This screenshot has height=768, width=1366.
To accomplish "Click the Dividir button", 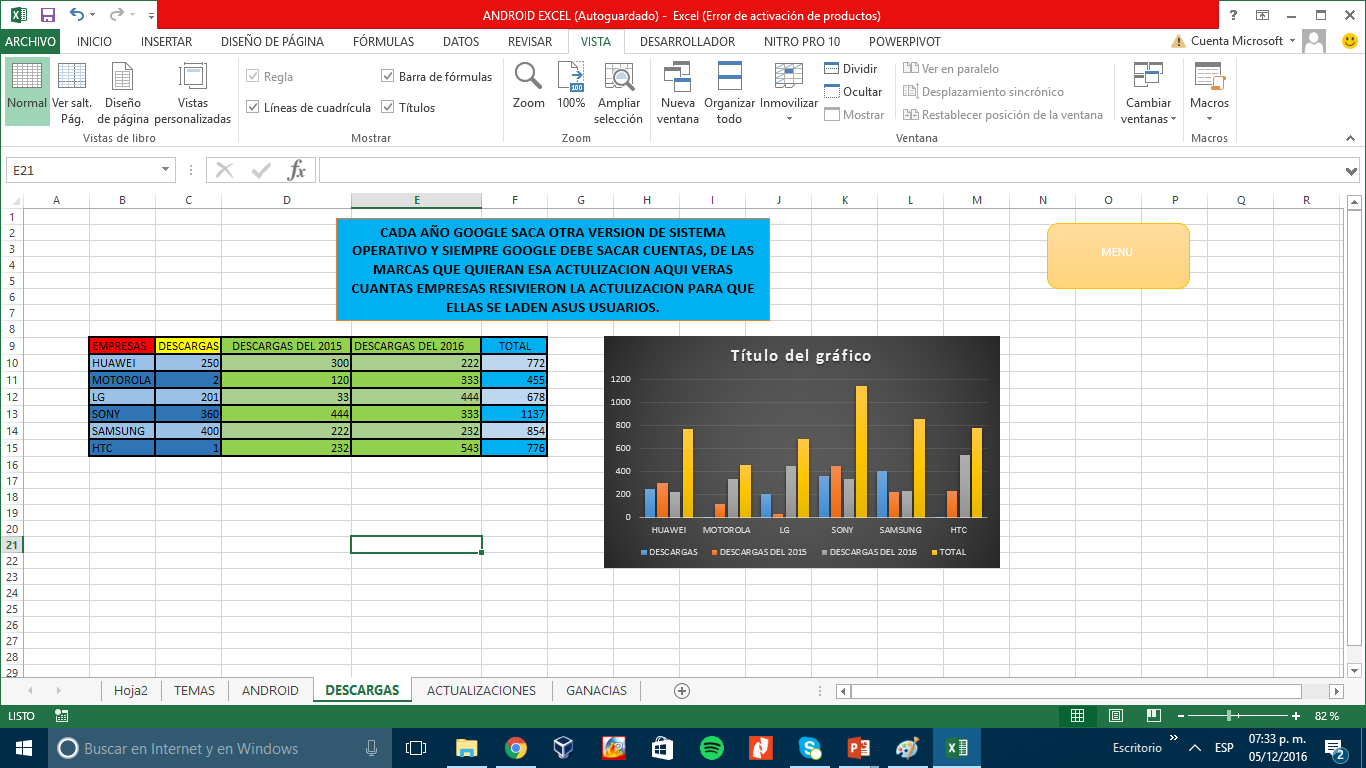I will click(850, 69).
